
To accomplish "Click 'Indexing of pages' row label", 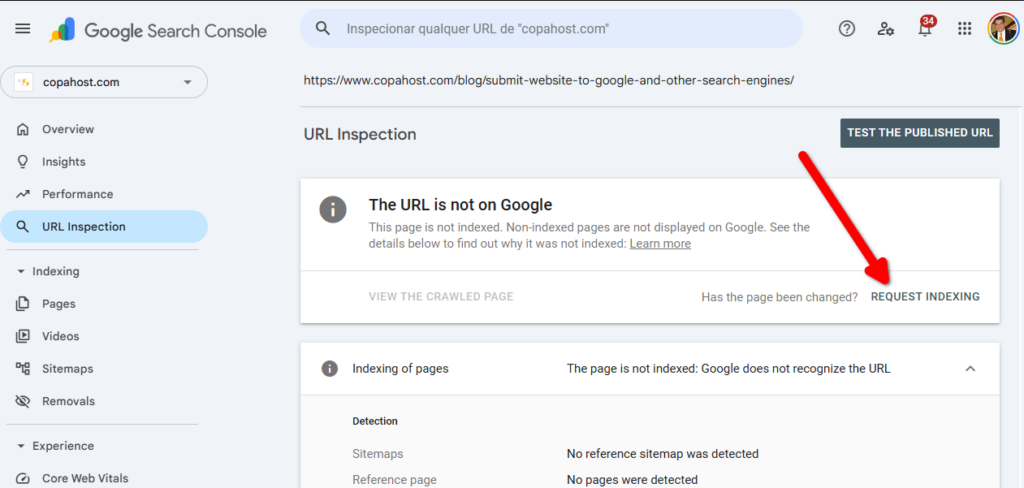I will (400, 368).
